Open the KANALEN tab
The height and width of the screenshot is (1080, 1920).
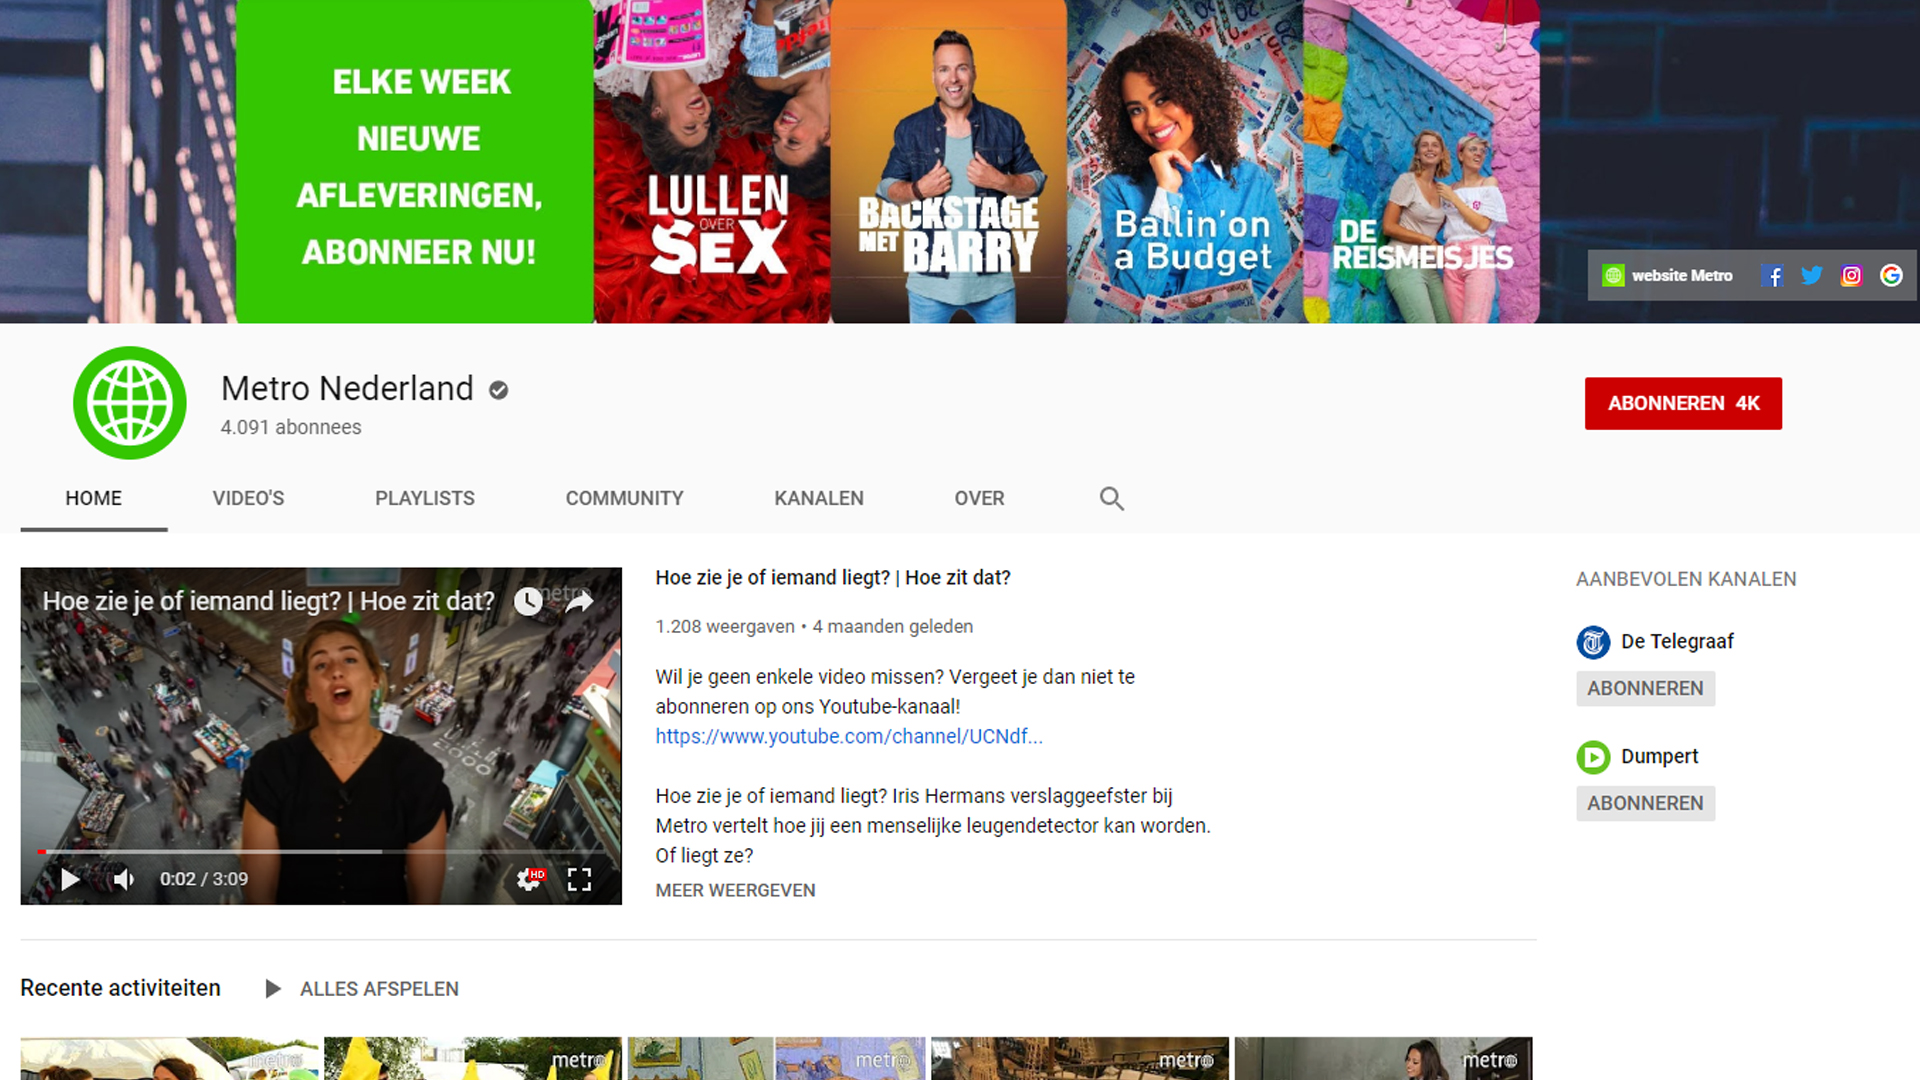[x=819, y=498]
